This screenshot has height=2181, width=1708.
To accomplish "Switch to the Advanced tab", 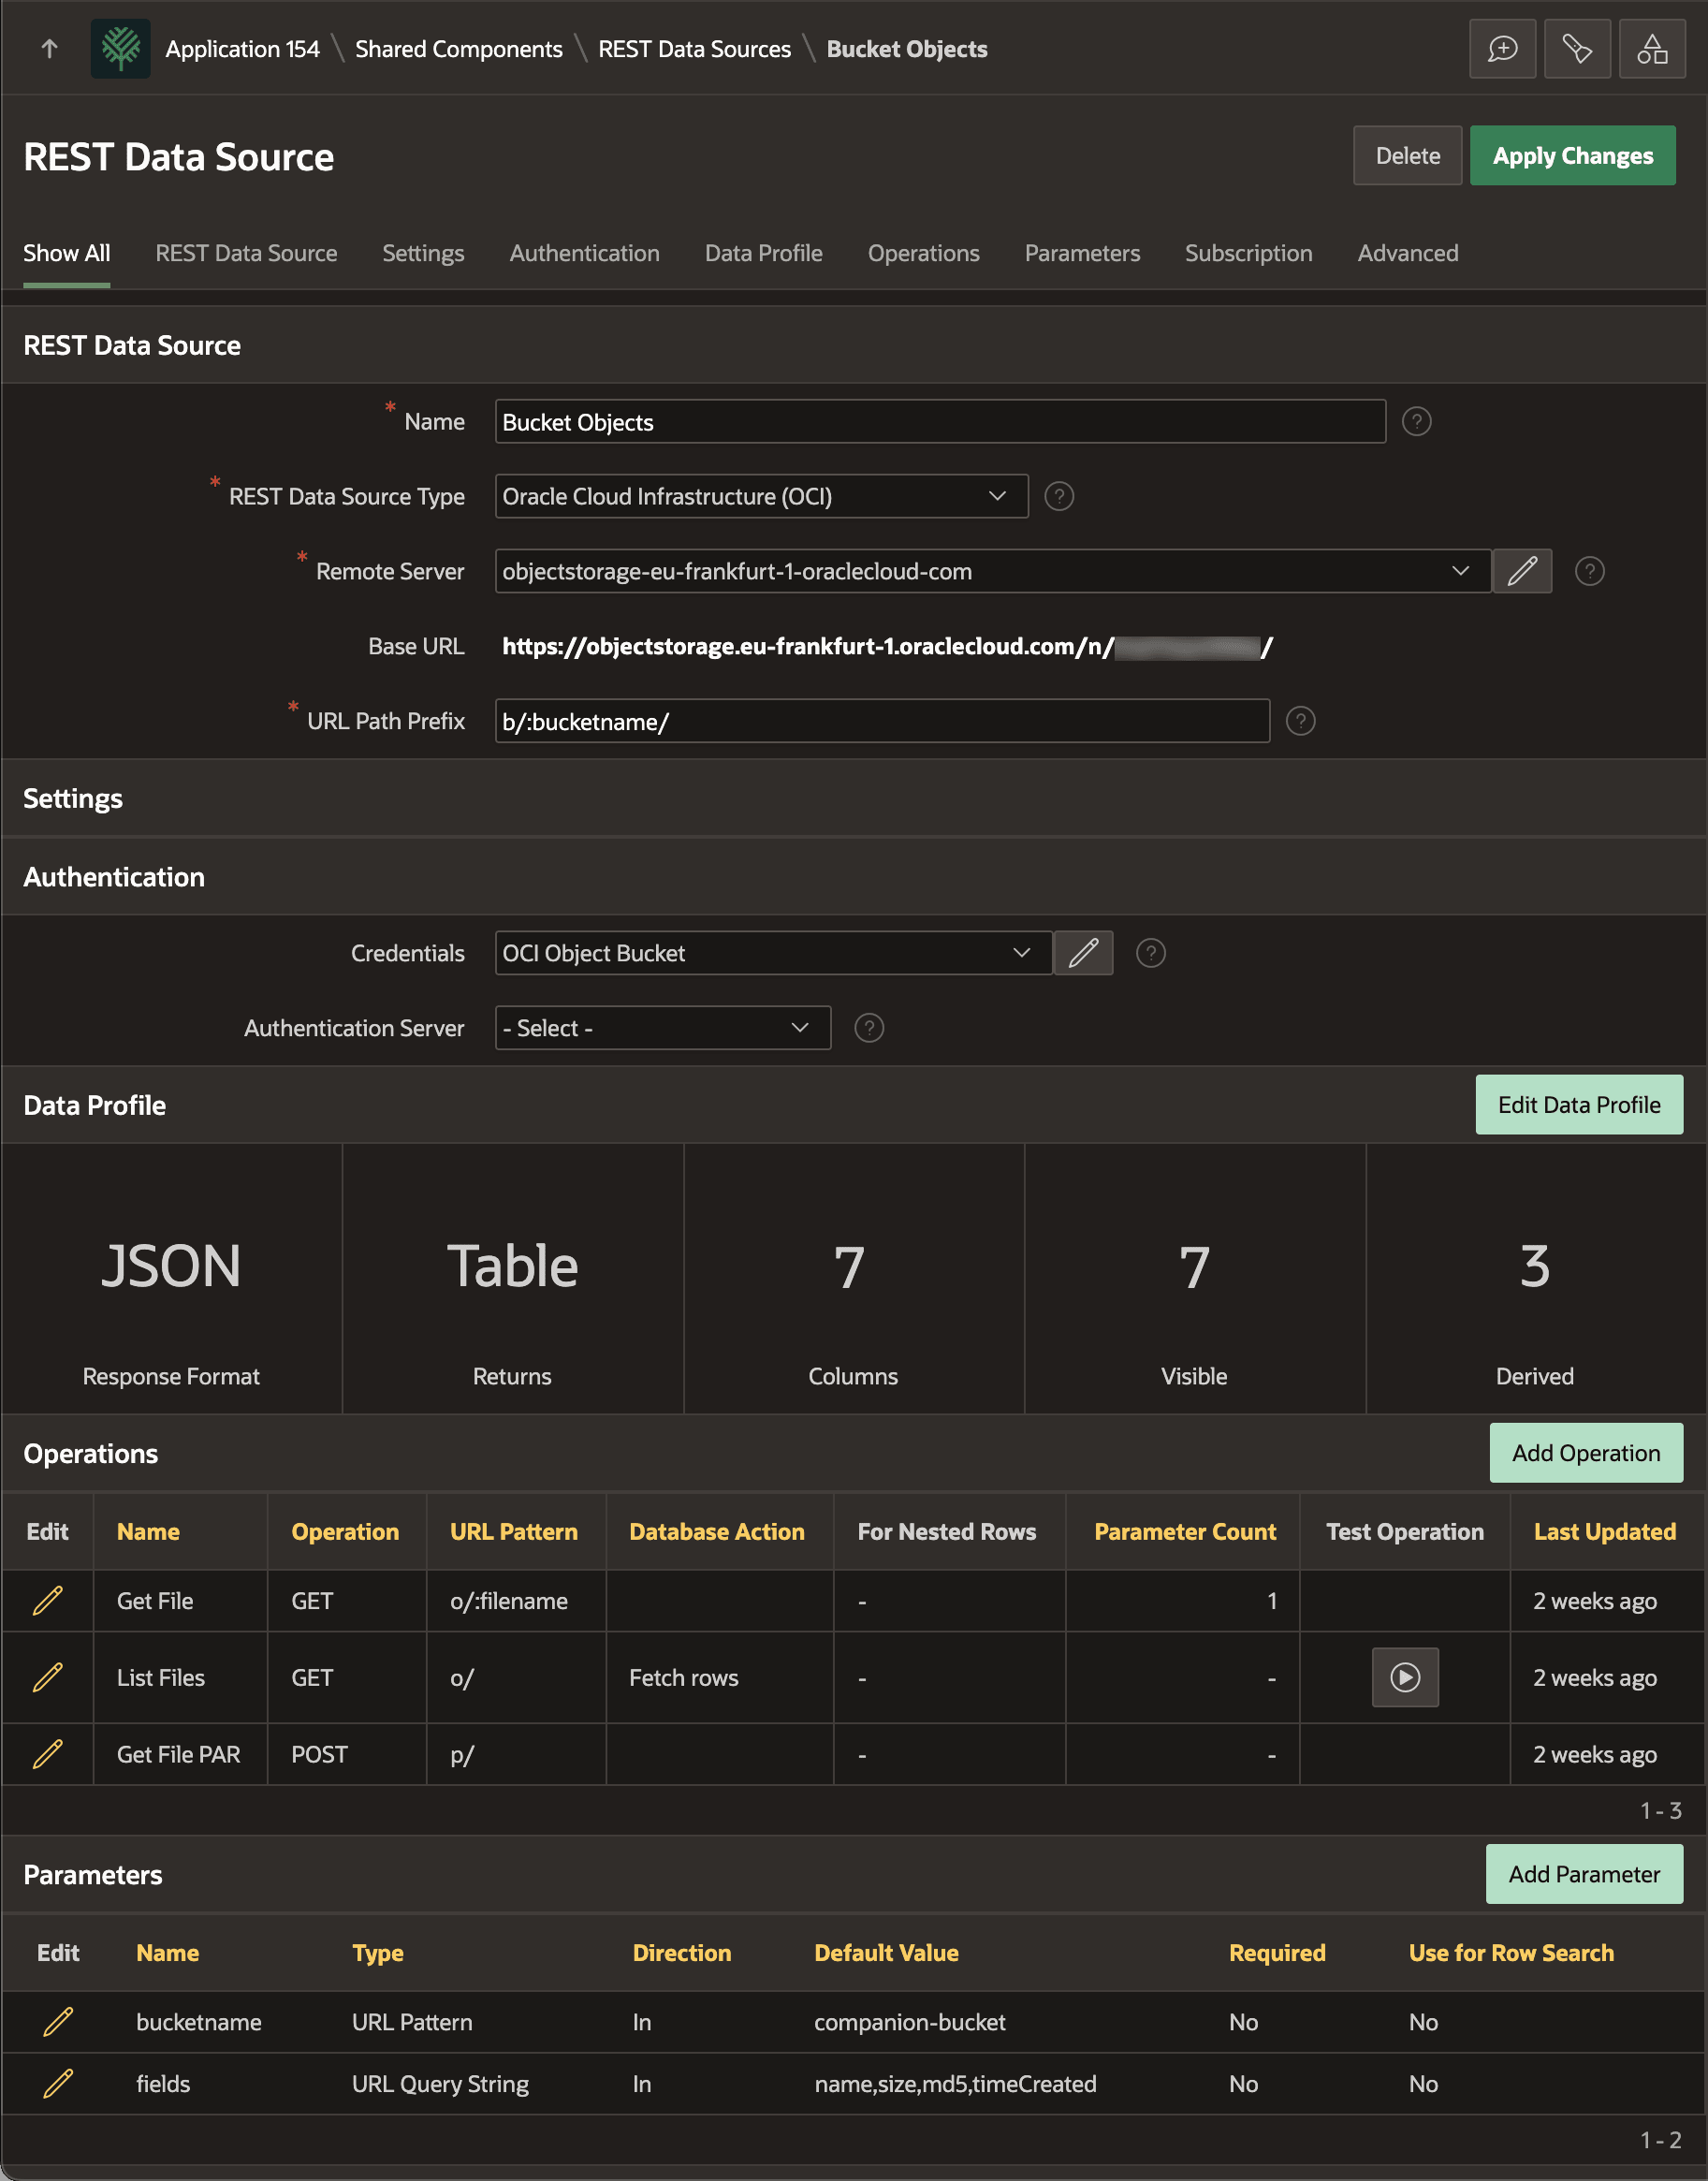I will click(x=1407, y=253).
